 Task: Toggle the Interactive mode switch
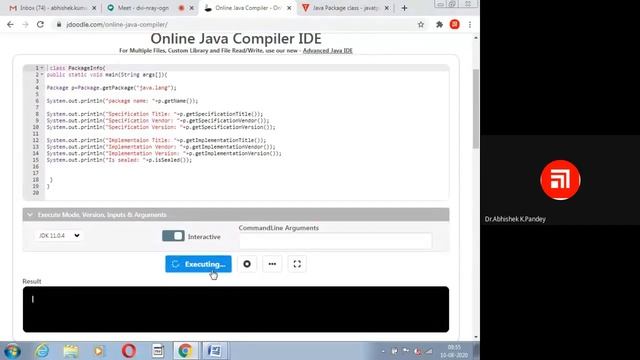tap(173, 236)
